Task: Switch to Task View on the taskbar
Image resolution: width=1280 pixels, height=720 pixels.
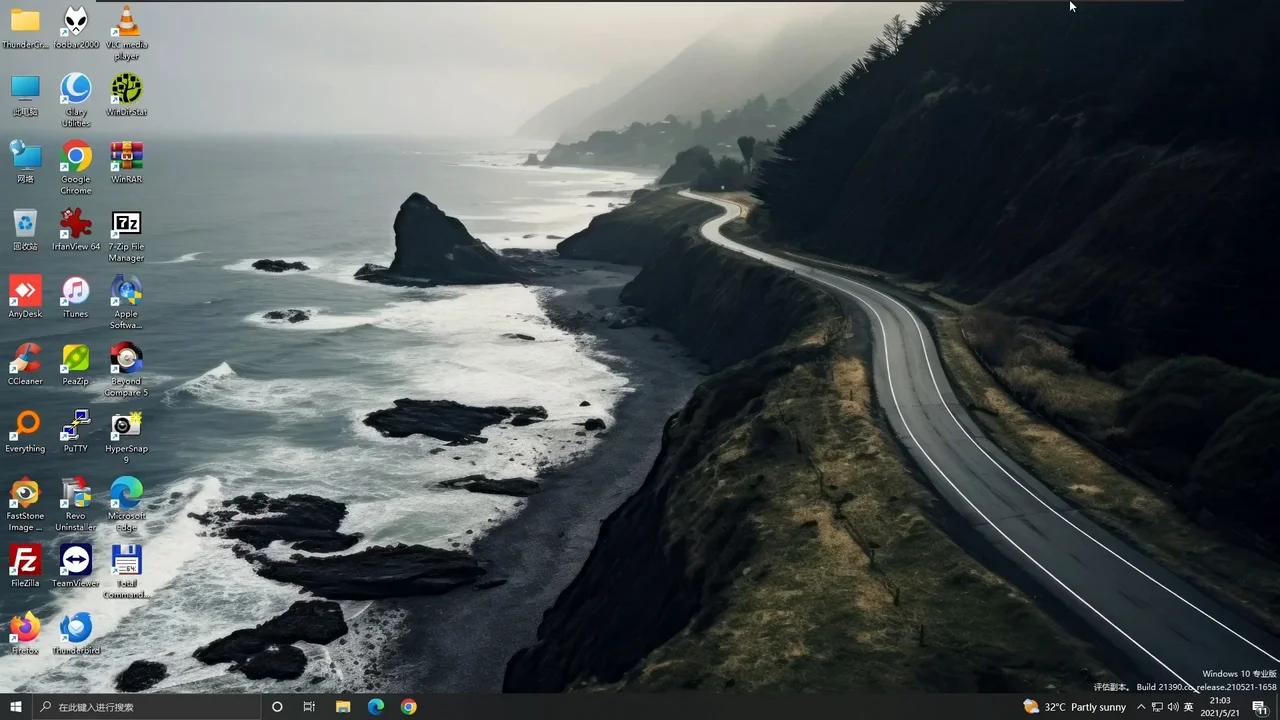Action: tap(309, 707)
